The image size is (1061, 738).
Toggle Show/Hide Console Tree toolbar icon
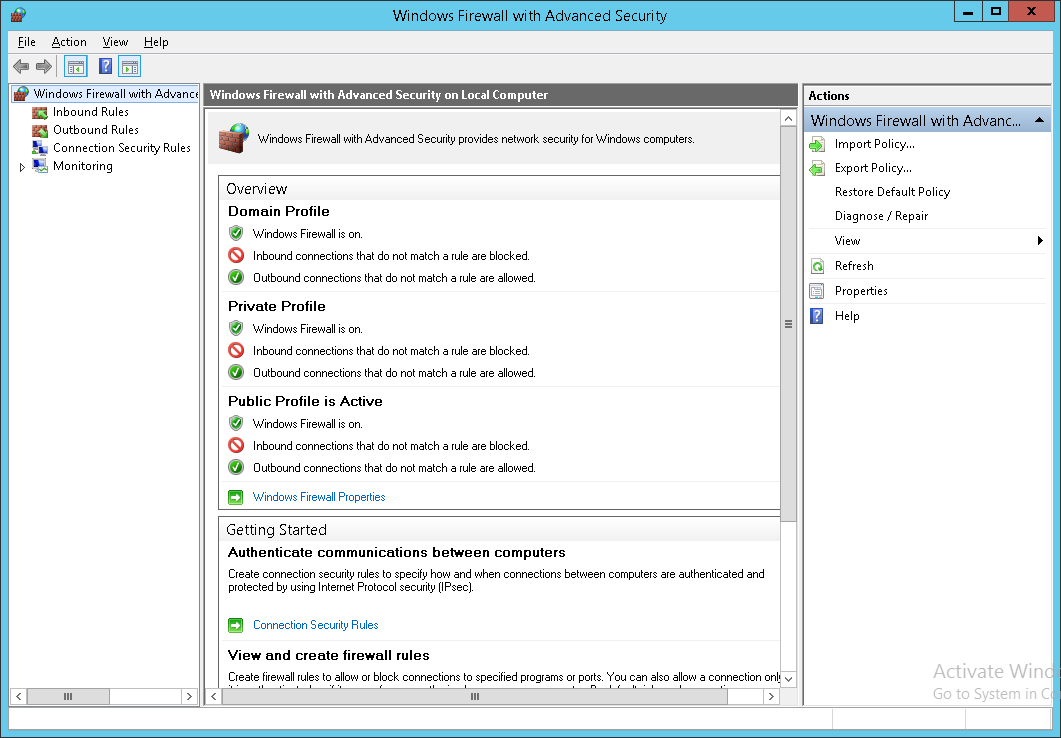pyautogui.click(x=76, y=66)
